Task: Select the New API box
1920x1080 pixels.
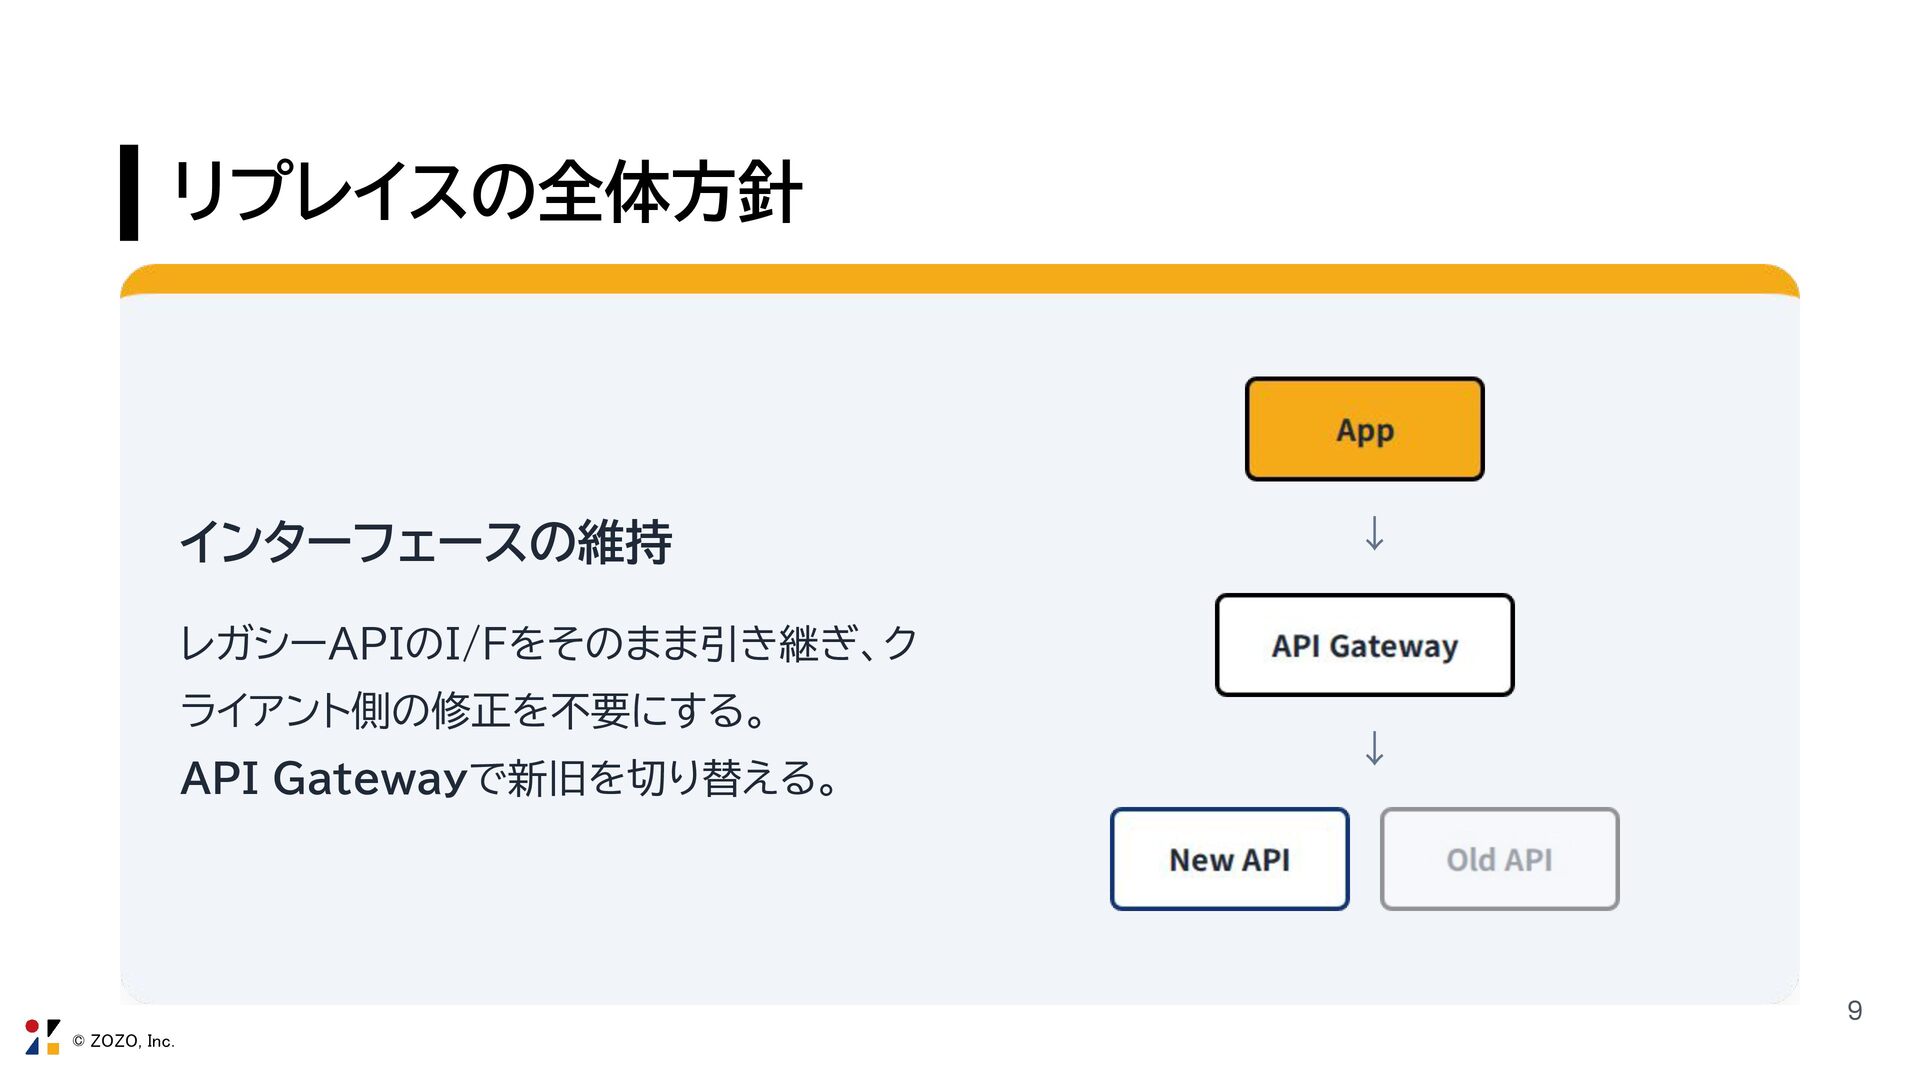Action: [x=1229, y=859]
